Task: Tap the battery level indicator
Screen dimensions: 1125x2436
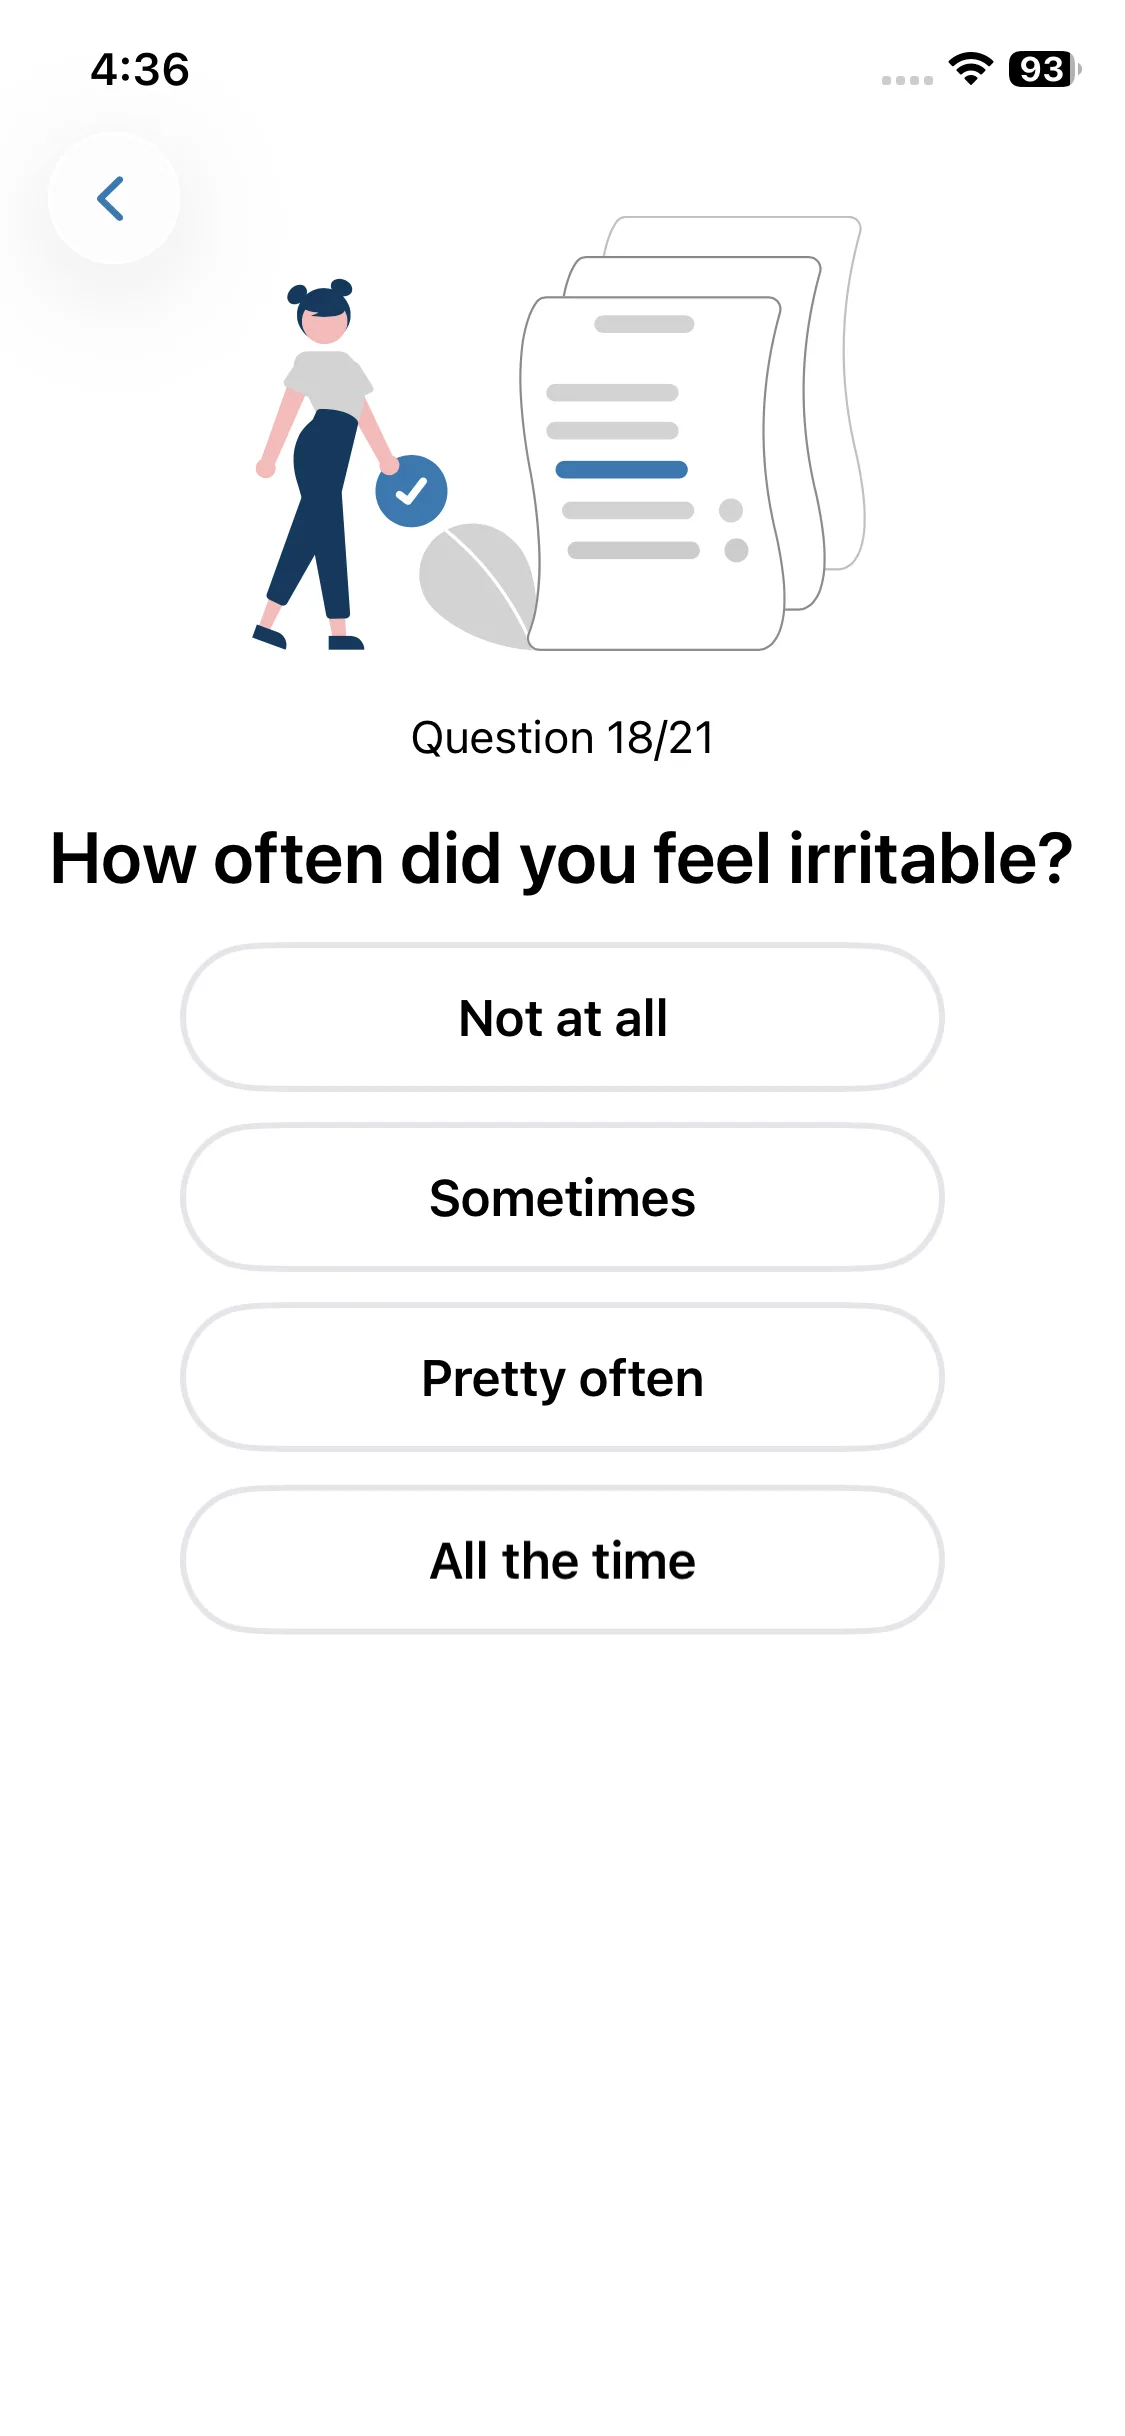Action: pyautogui.click(x=1043, y=69)
